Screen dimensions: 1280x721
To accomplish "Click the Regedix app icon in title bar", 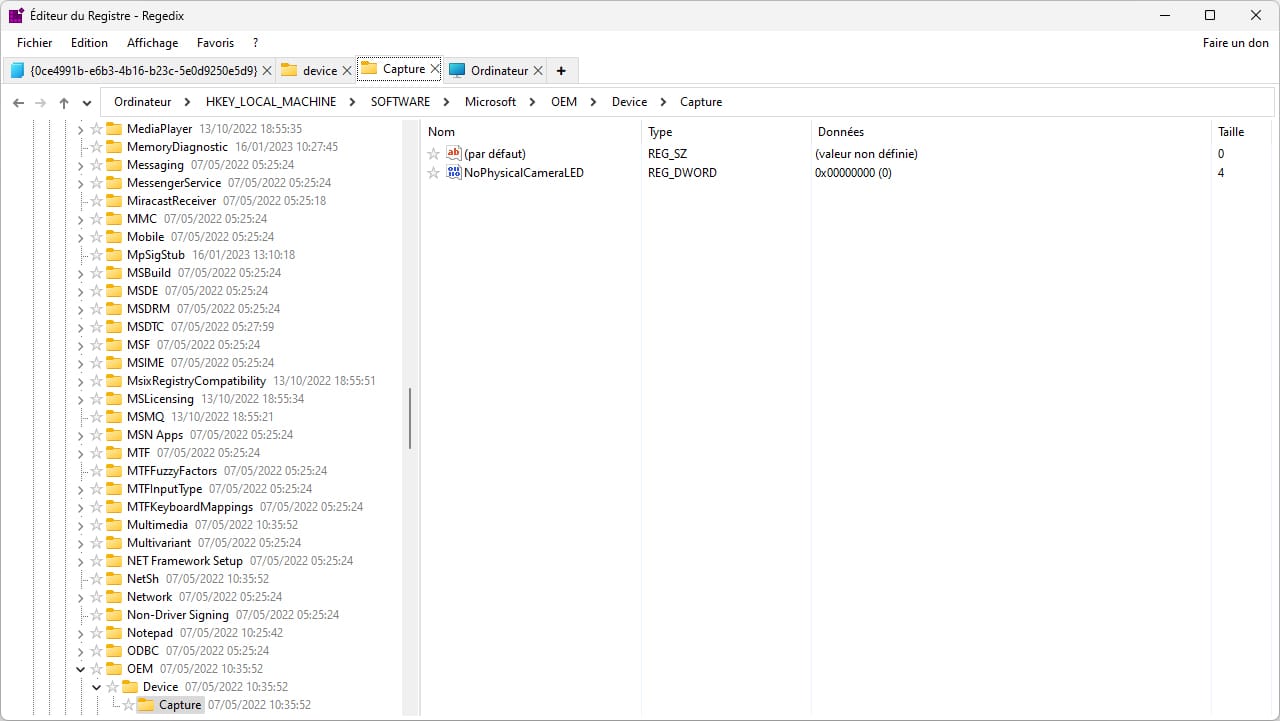I will [x=16, y=15].
